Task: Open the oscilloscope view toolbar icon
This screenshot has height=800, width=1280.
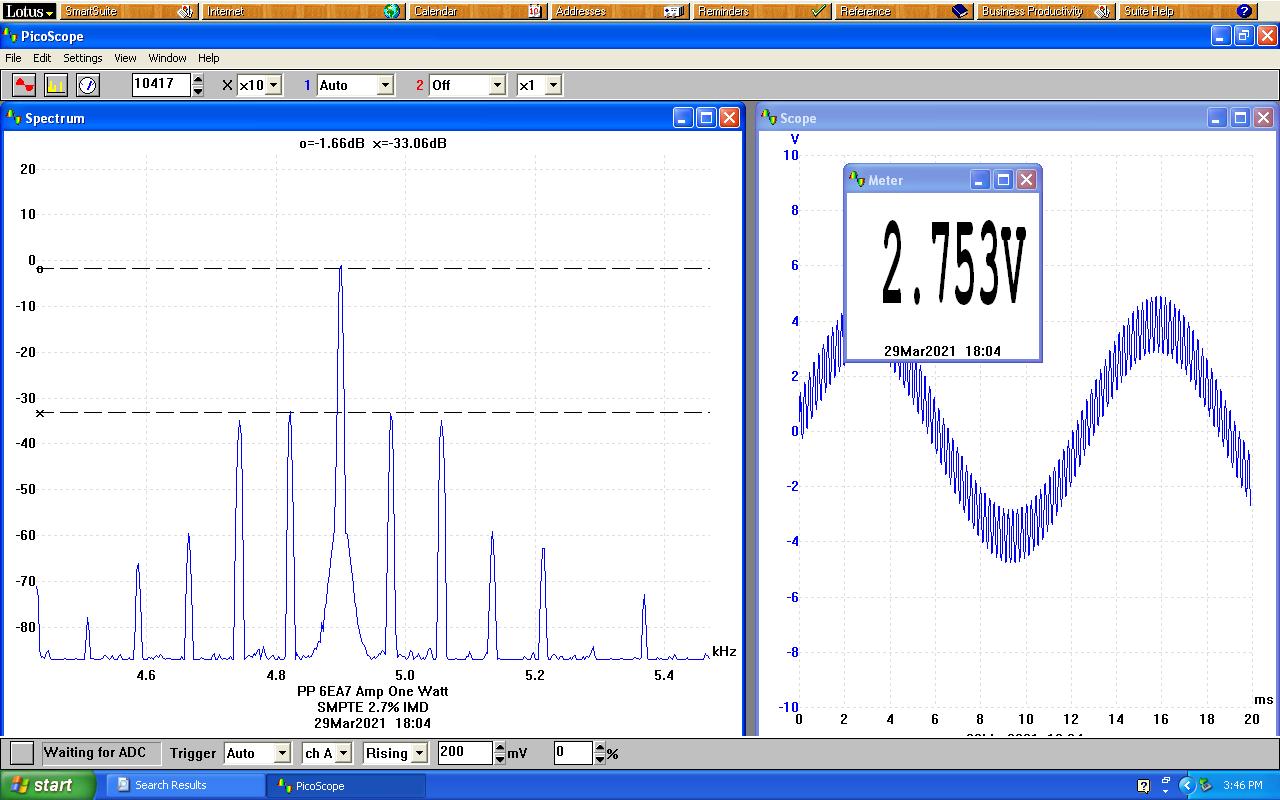Action: click(24, 85)
